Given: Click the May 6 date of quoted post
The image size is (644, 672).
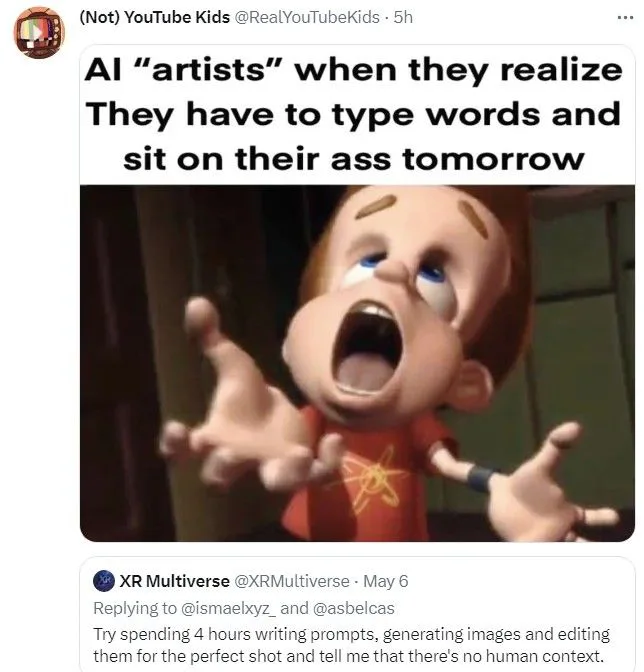Looking at the screenshot, I should (386, 581).
